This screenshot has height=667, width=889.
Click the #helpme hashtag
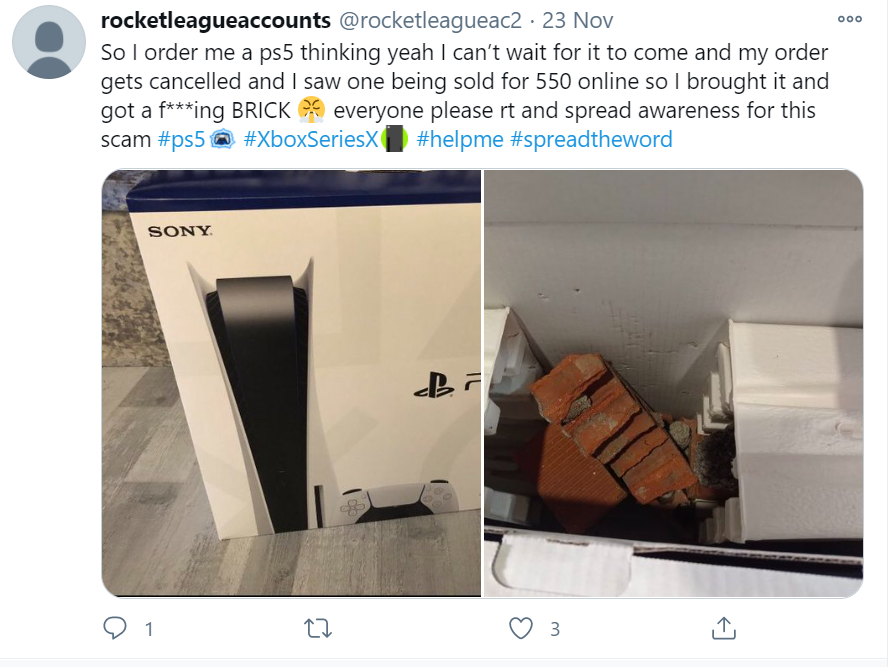pyautogui.click(x=460, y=140)
